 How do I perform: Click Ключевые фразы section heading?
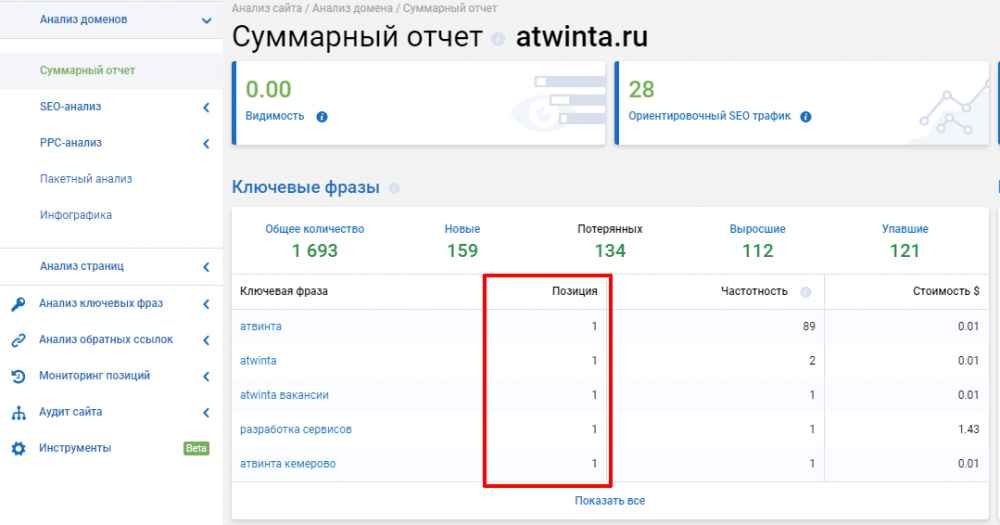(305, 188)
